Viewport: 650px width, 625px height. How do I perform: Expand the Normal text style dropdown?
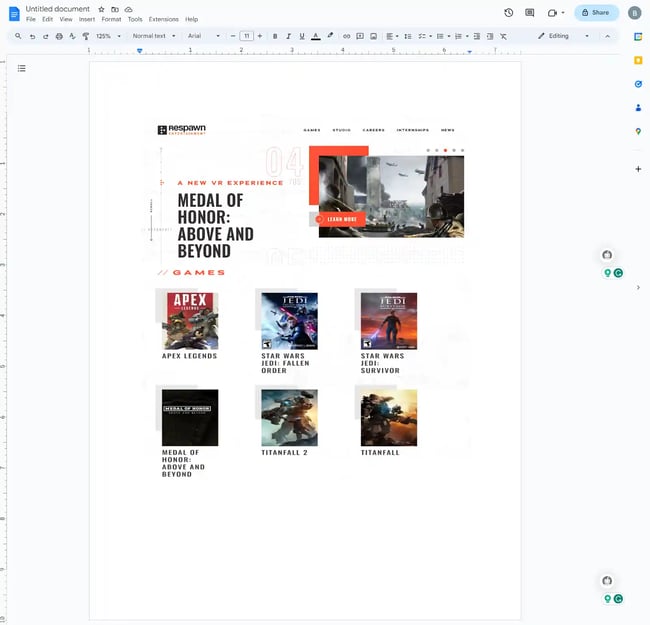pyautogui.click(x=154, y=36)
